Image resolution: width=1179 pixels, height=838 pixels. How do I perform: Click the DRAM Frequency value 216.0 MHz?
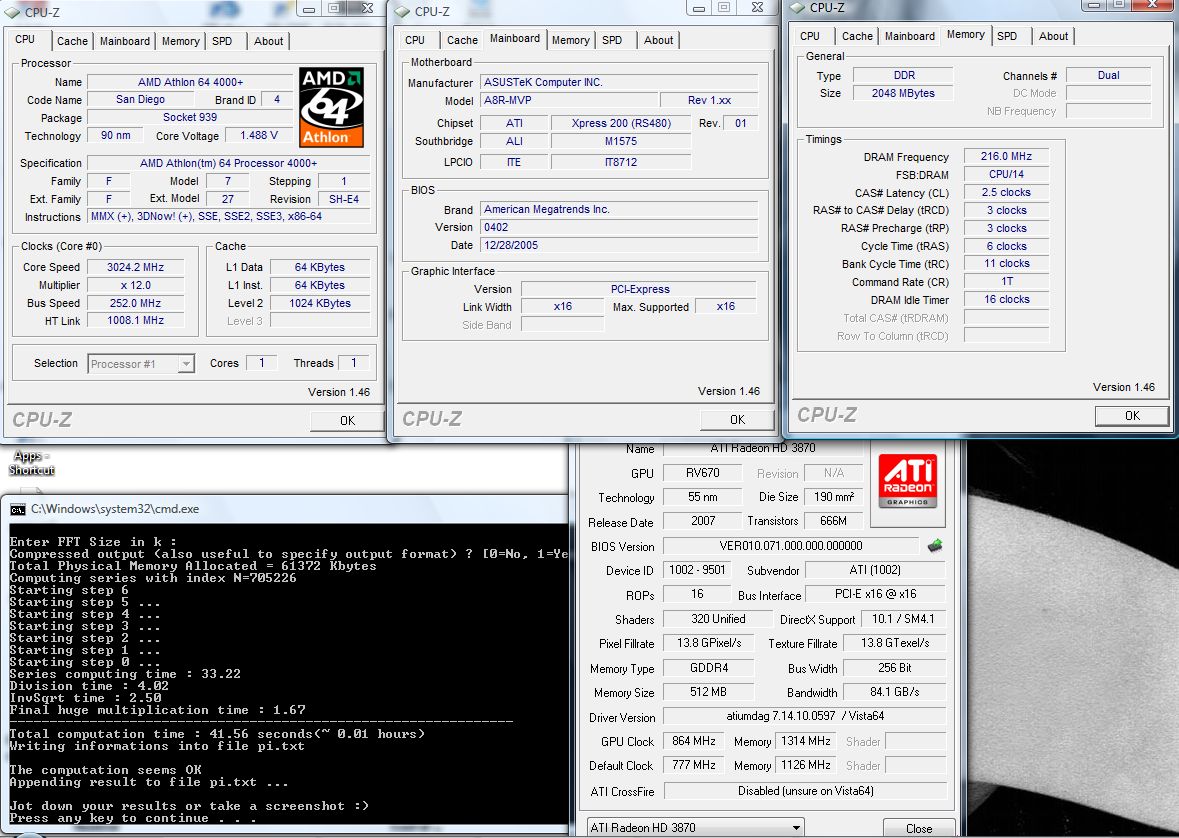[1006, 156]
